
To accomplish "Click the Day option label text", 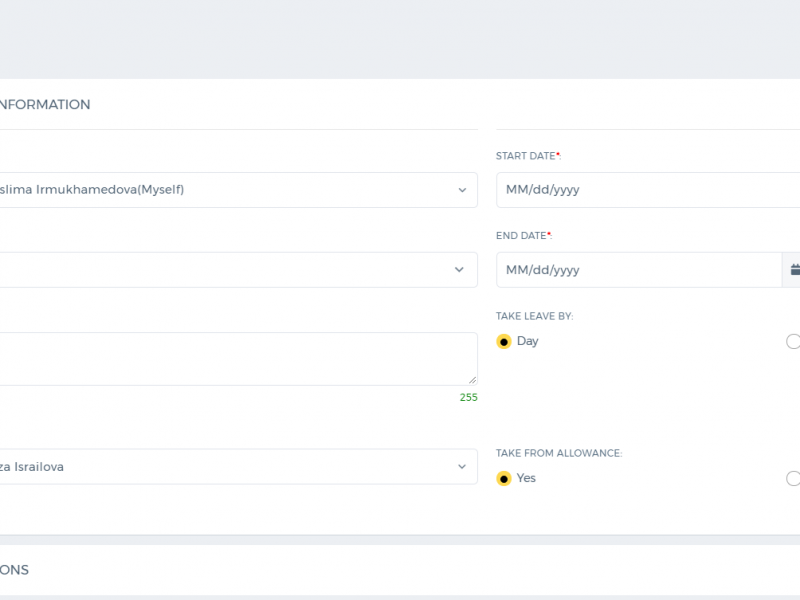I will tap(528, 341).
